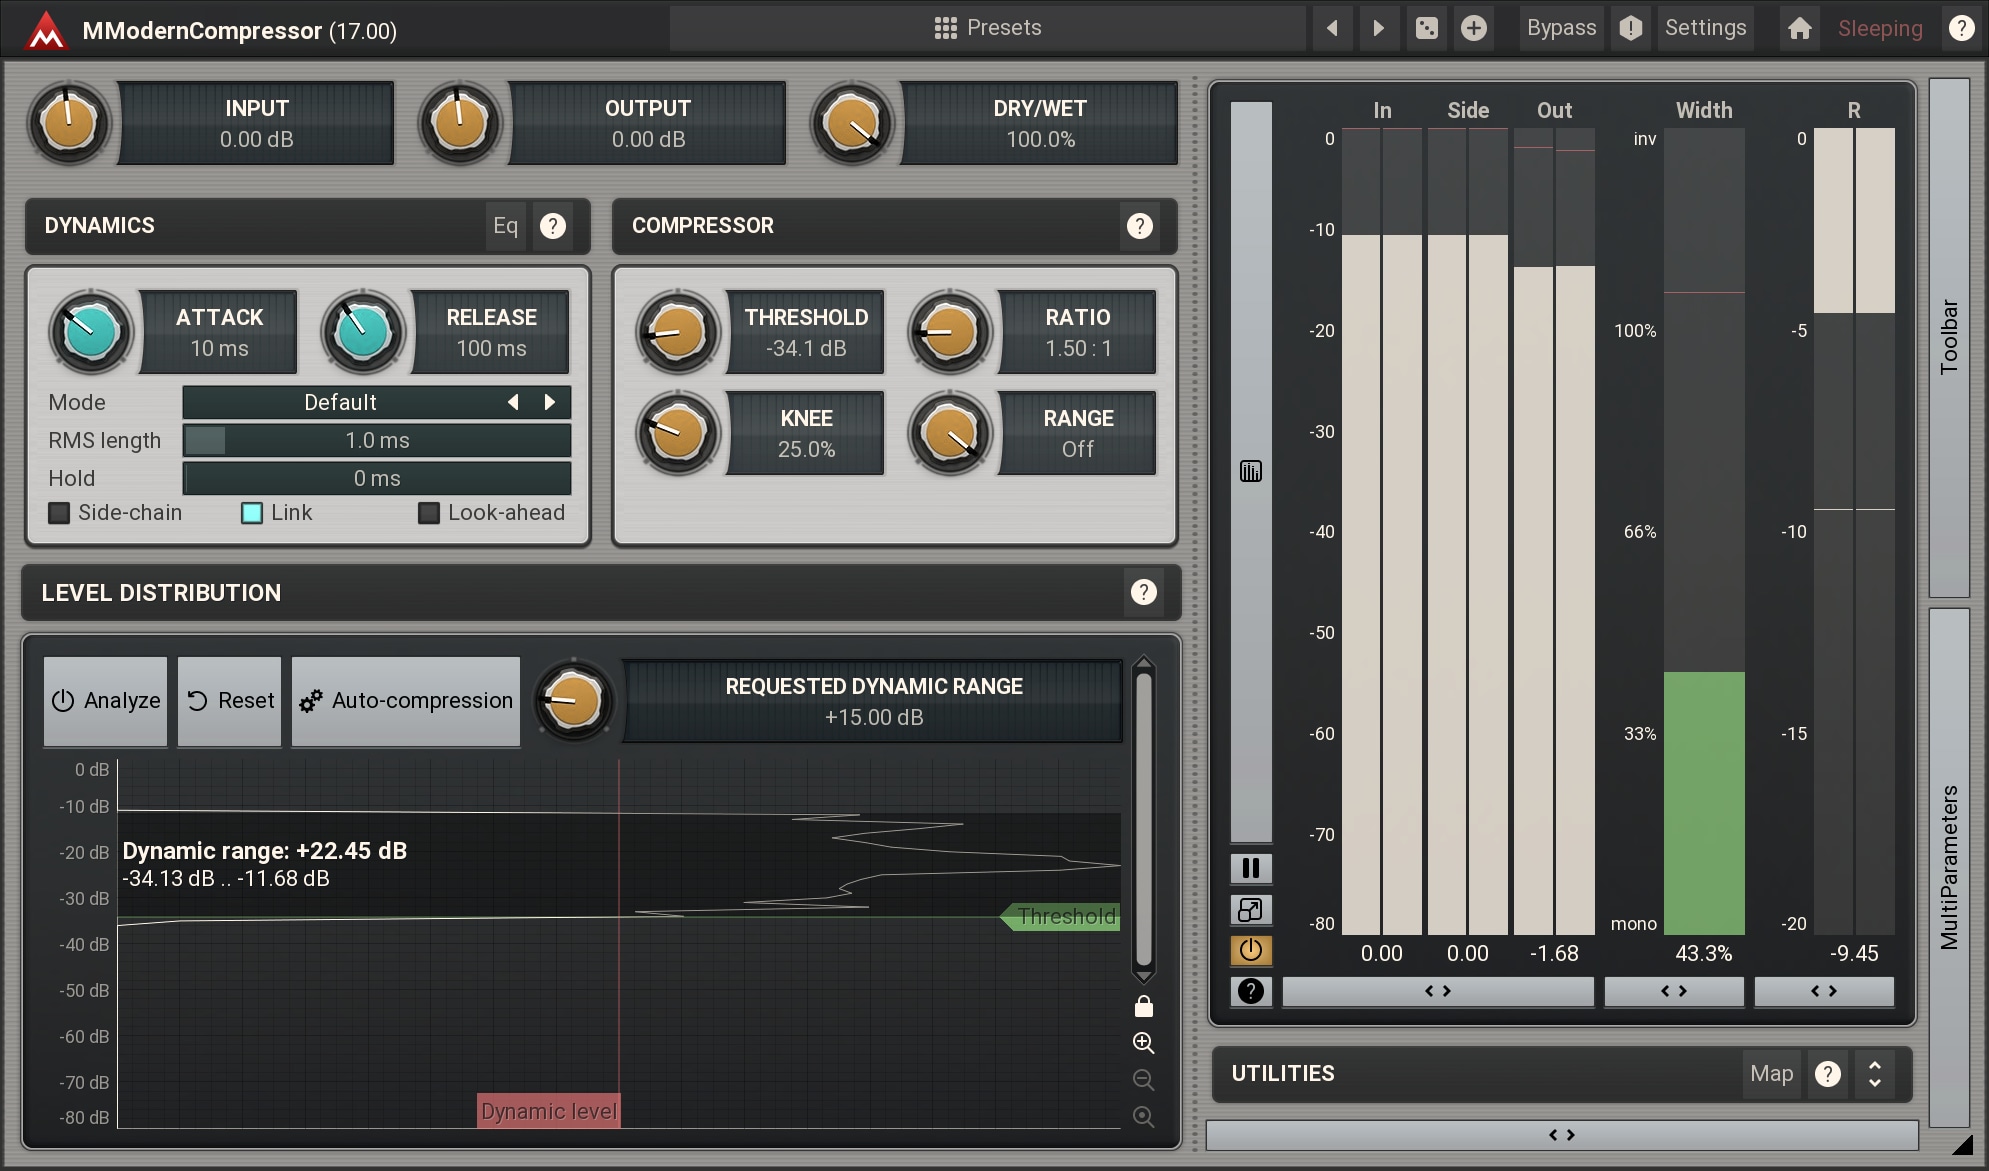Image resolution: width=1989 pixels, height=1171 pixels.
Task: Click the RMS length slider
Action: (377, 440)
